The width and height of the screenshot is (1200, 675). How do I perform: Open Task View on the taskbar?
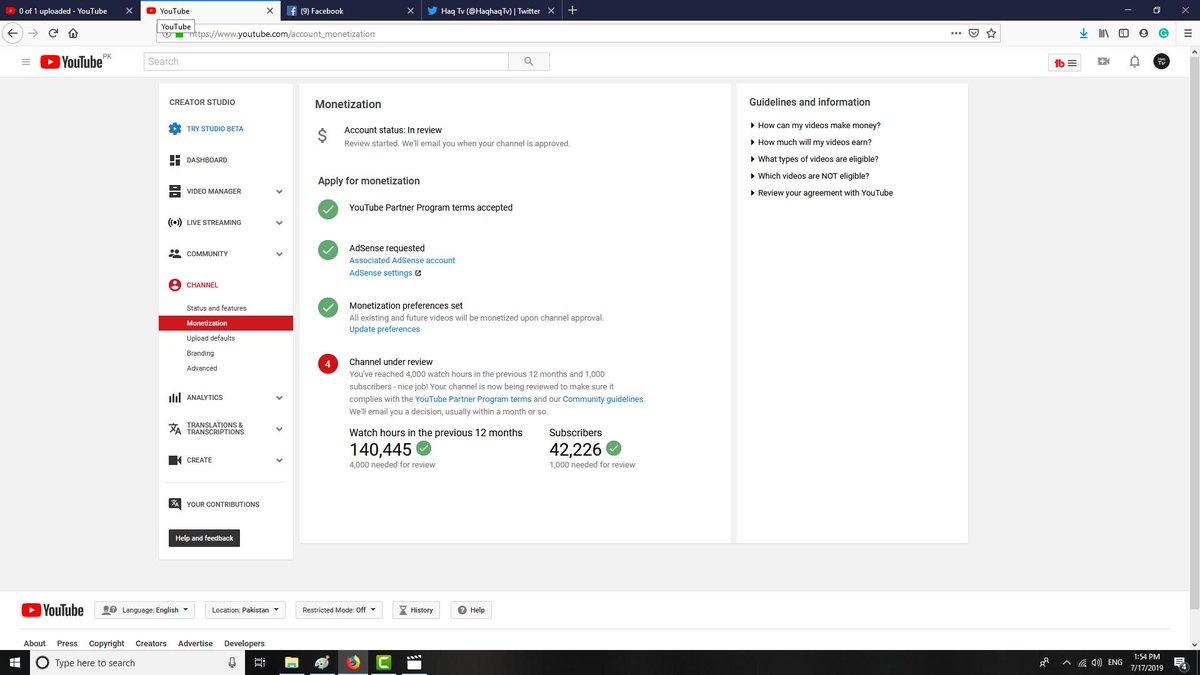(258, 662)
